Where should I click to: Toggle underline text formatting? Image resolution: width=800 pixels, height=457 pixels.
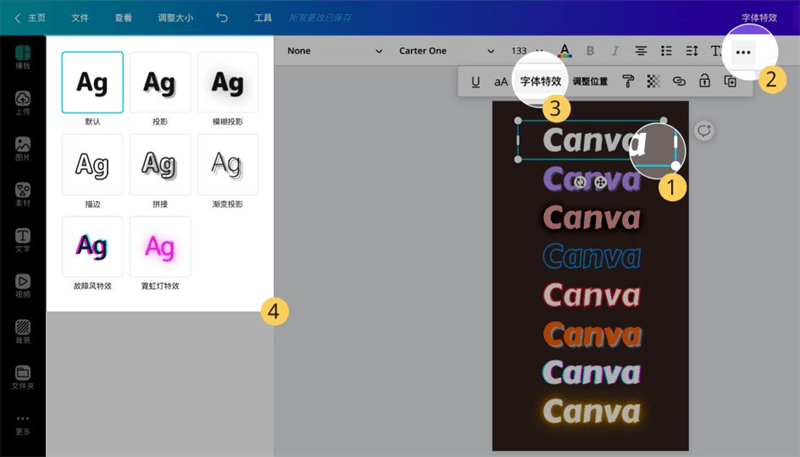[x=475, y=81]
